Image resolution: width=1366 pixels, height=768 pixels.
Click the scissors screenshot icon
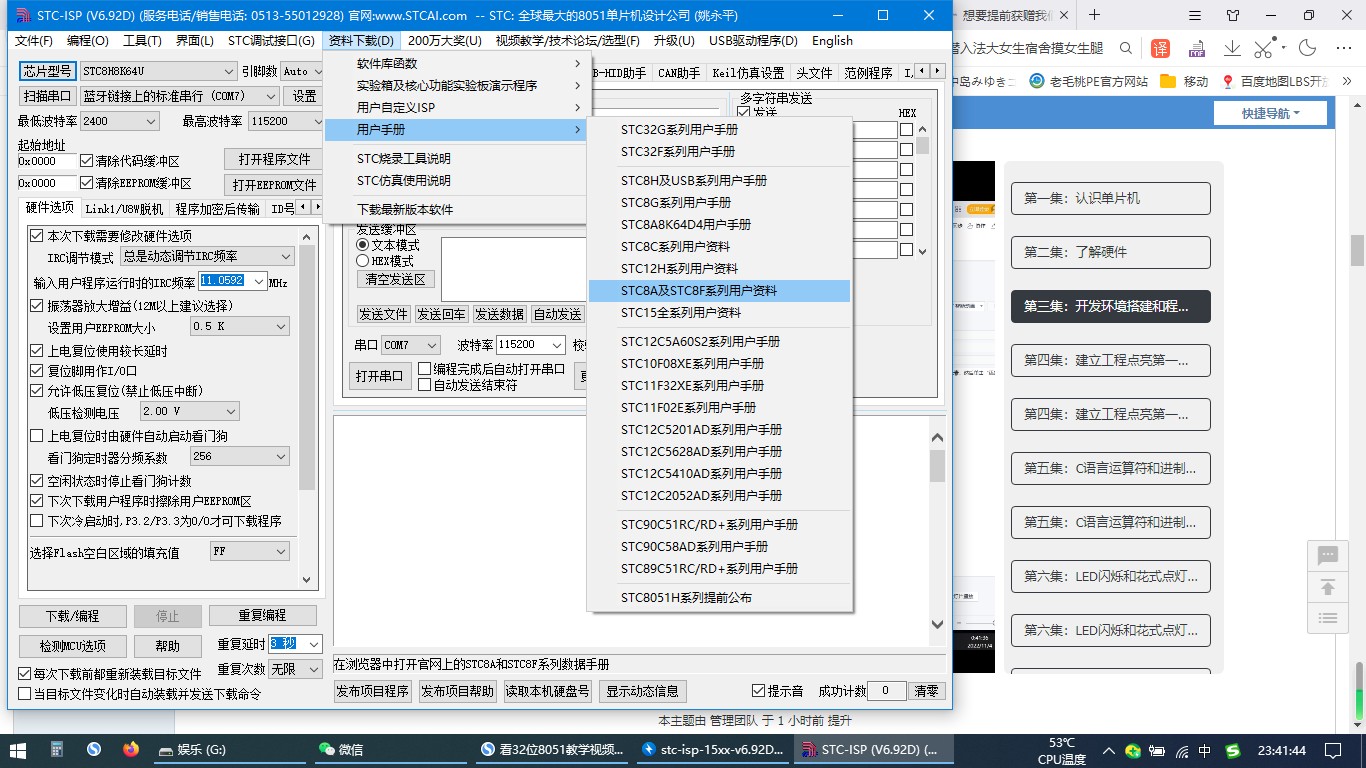[1264, 48]
